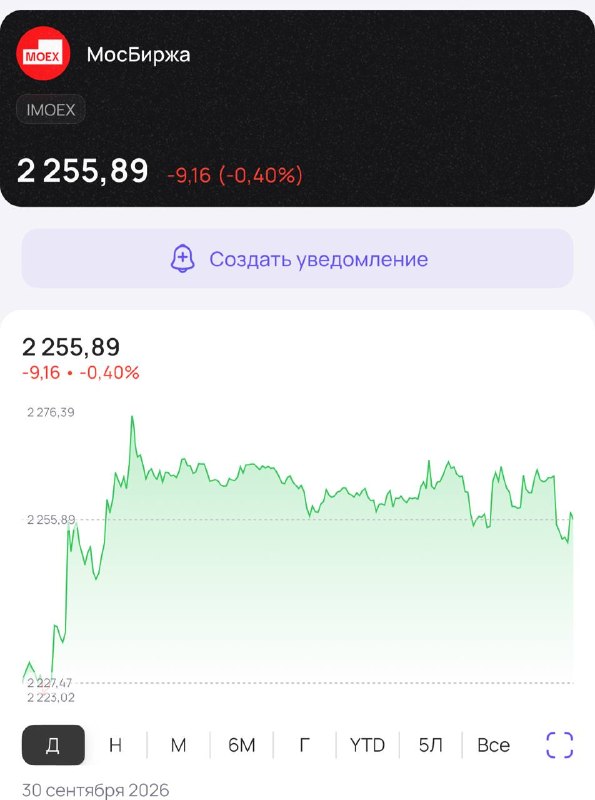
Task: Tap the 30 сентября 2026 date label
Action: tap(95, 790)
